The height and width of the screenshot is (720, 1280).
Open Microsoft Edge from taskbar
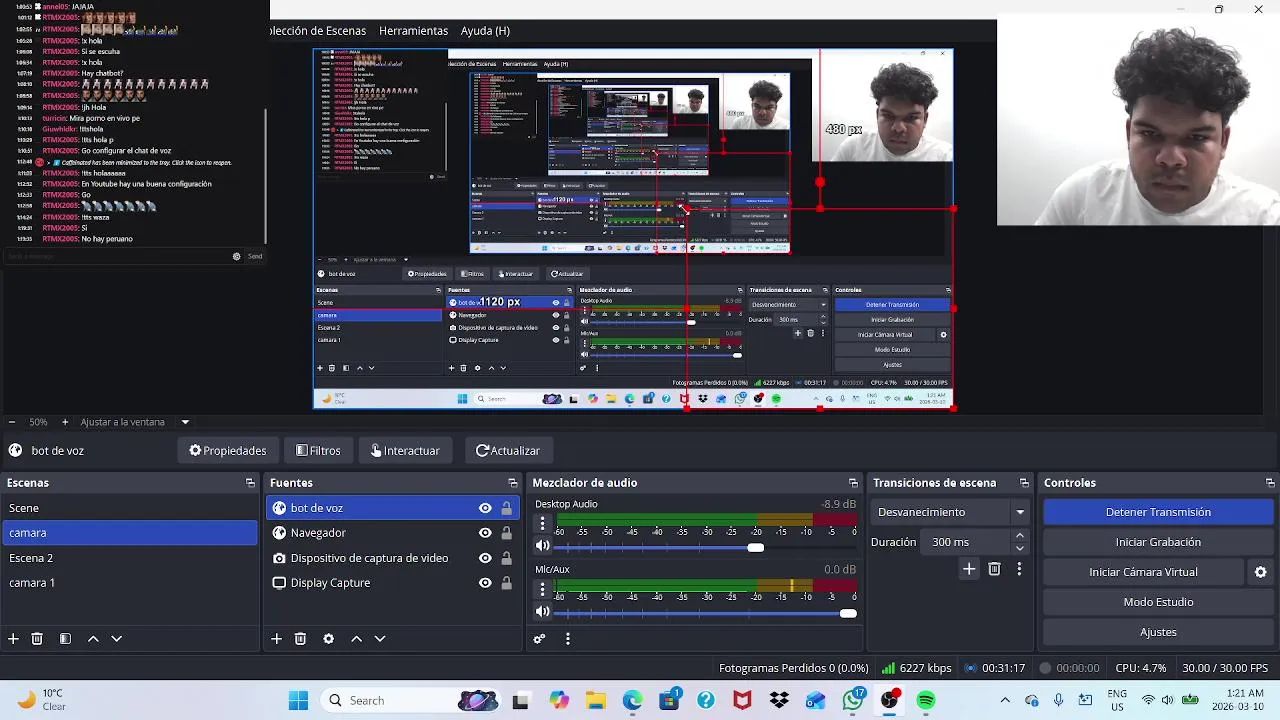(632, 700)
